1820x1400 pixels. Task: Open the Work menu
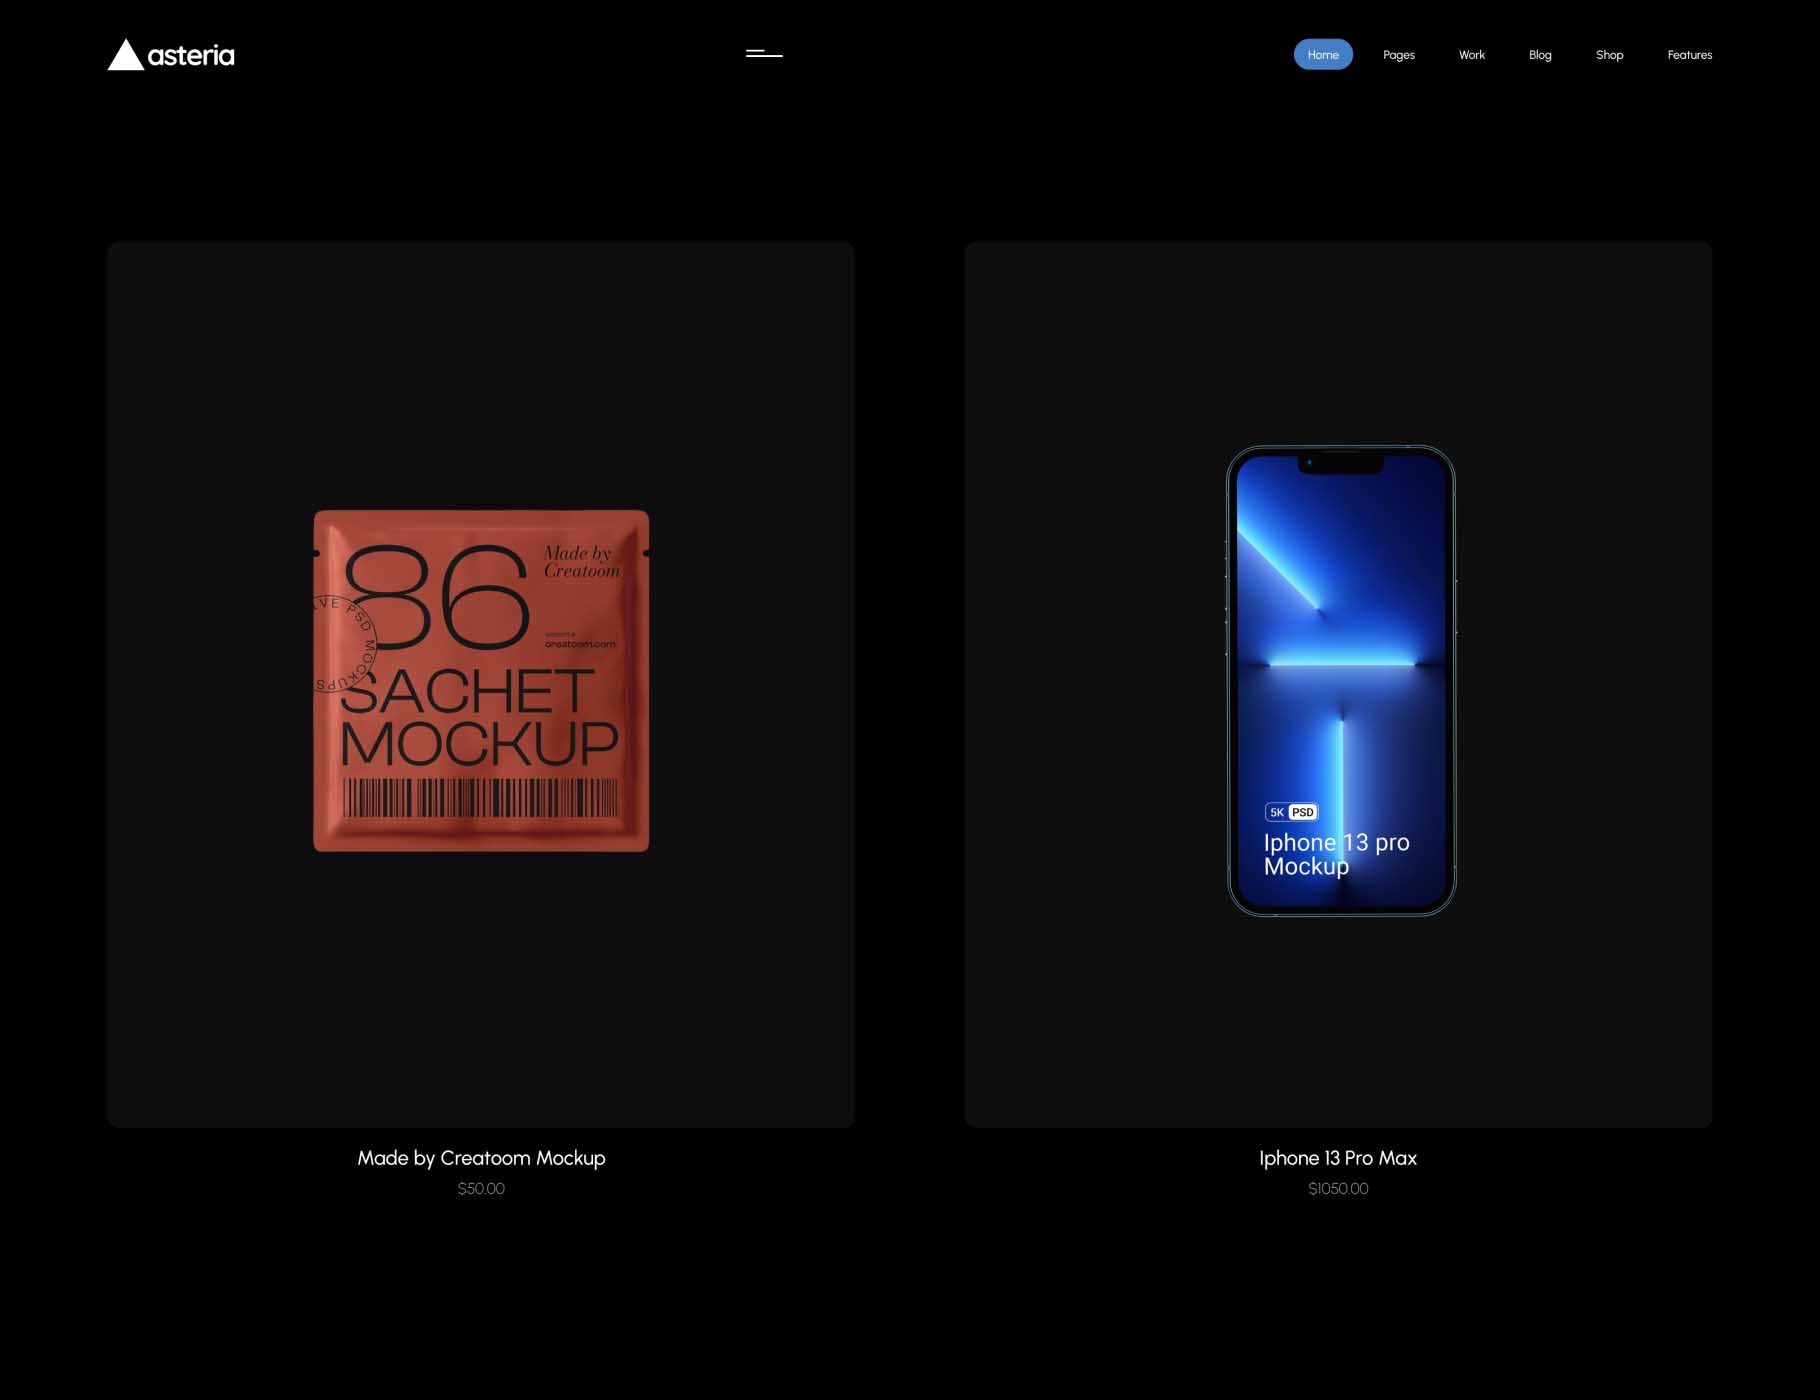pyautogui.click(x=1471, y=55)
